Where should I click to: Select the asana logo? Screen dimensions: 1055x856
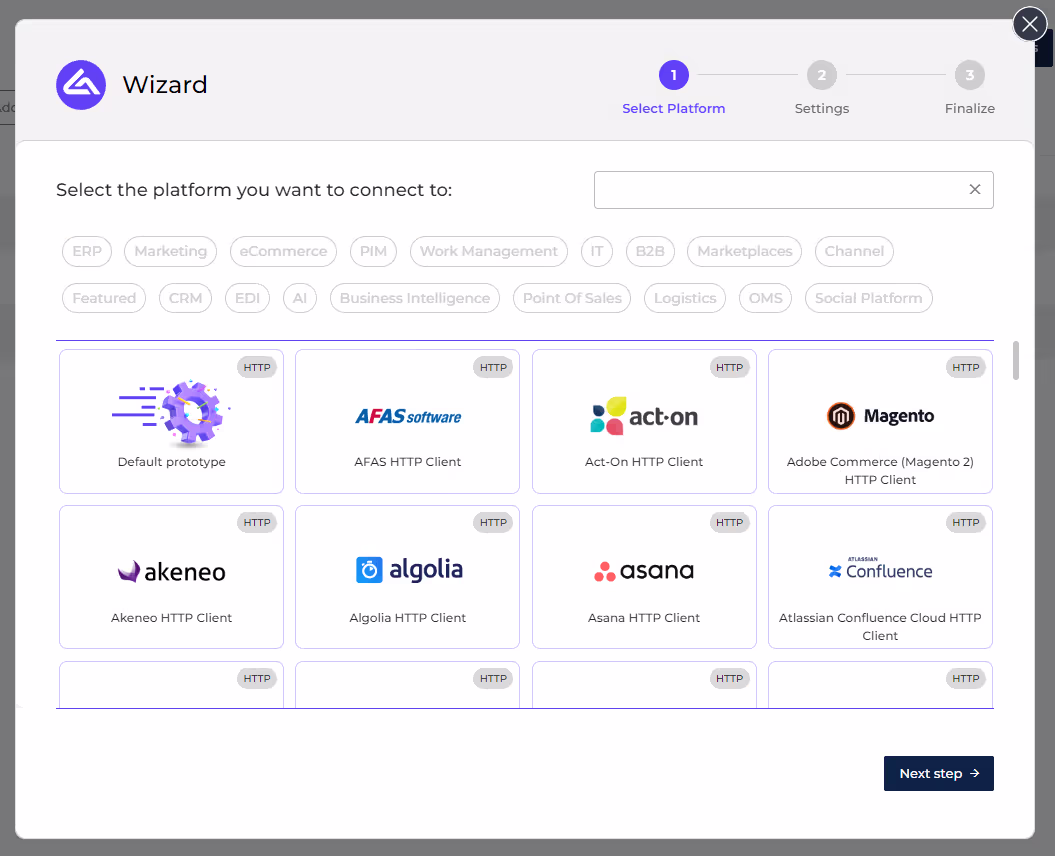(644, 571)
